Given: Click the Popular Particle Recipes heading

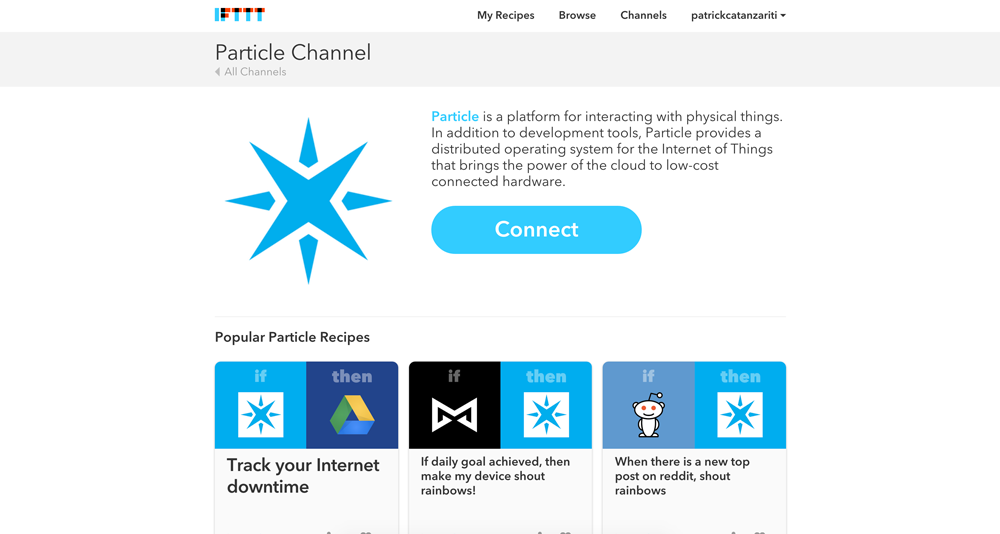Looking at the screenshot, I should [292, 337].
